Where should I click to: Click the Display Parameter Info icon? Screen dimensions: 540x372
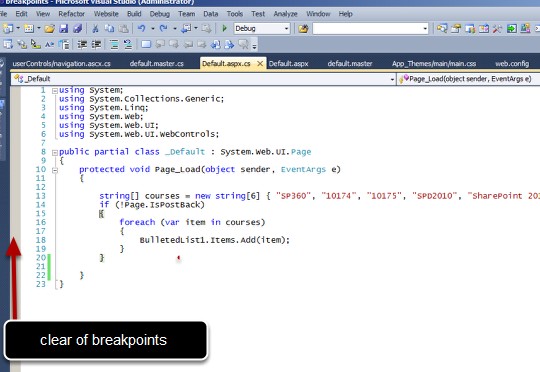click(x=22, y=44)
